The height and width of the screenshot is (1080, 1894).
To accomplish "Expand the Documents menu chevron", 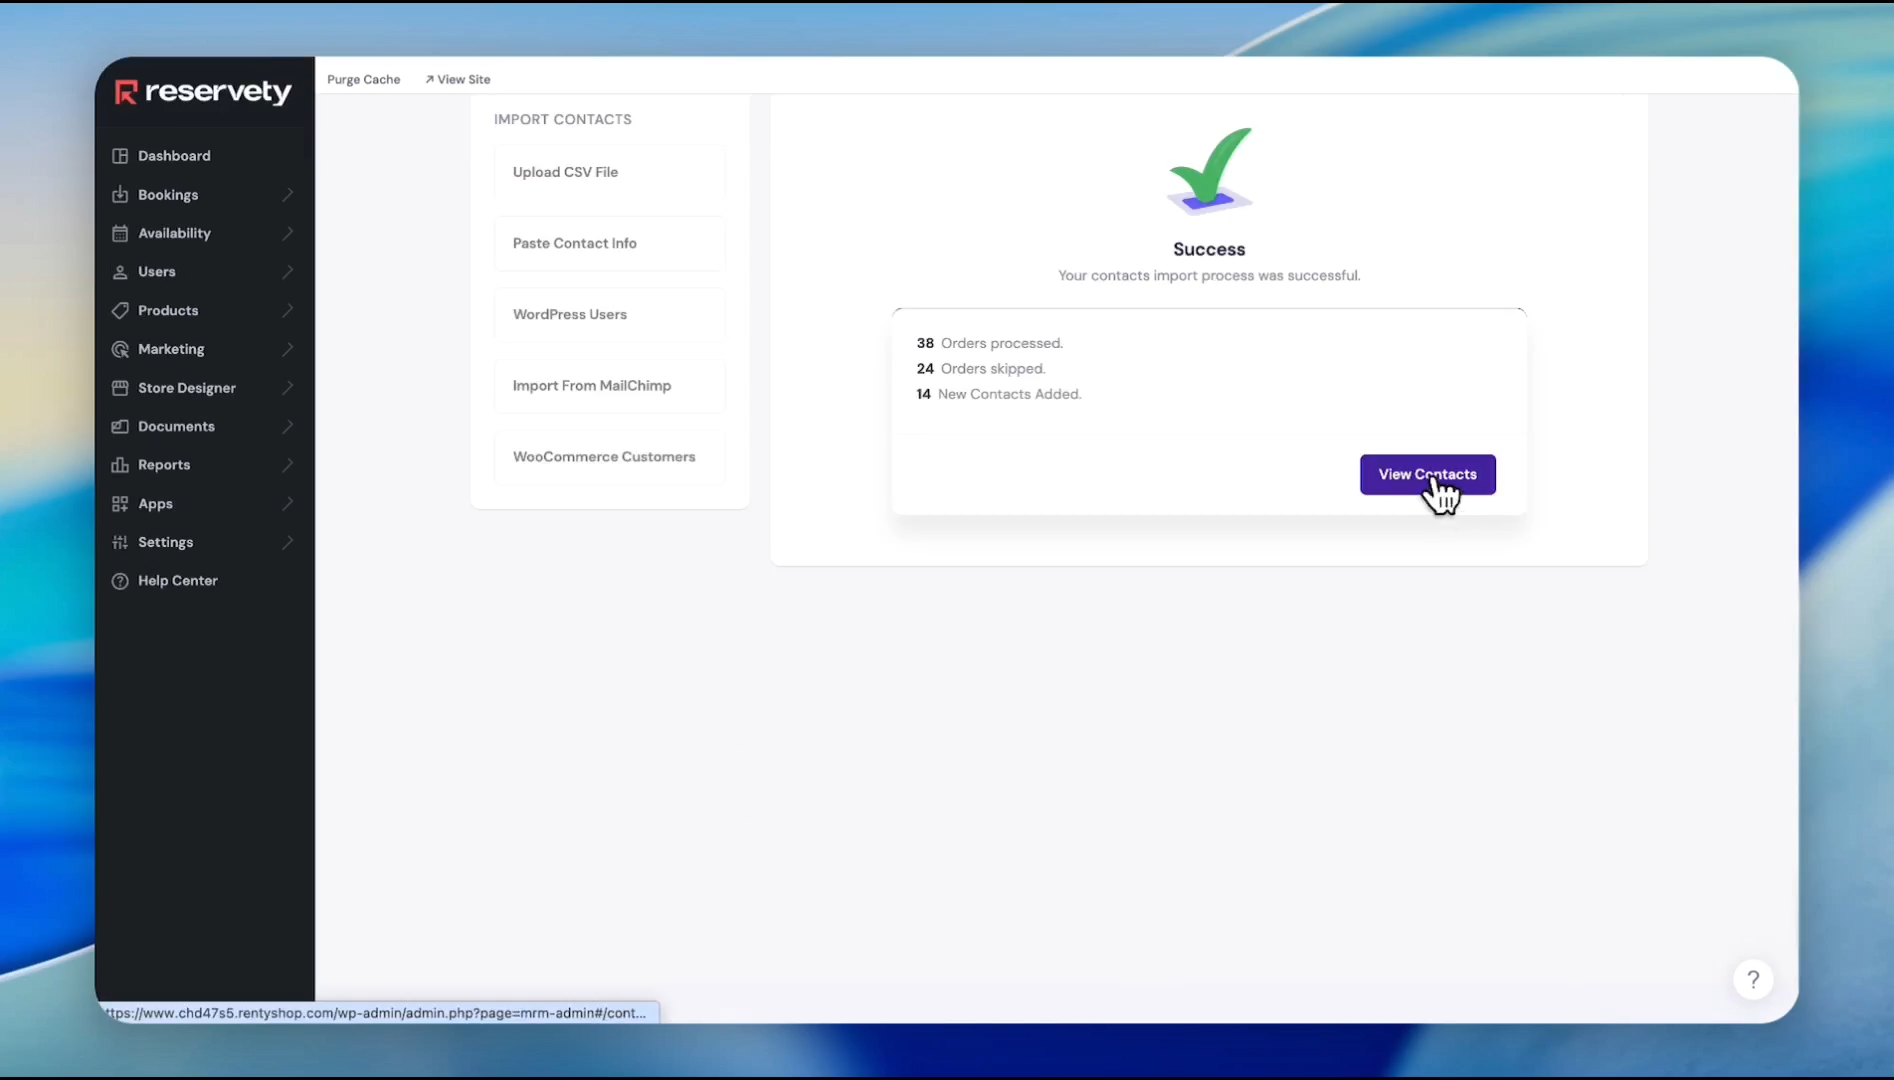I will (288, 426).
